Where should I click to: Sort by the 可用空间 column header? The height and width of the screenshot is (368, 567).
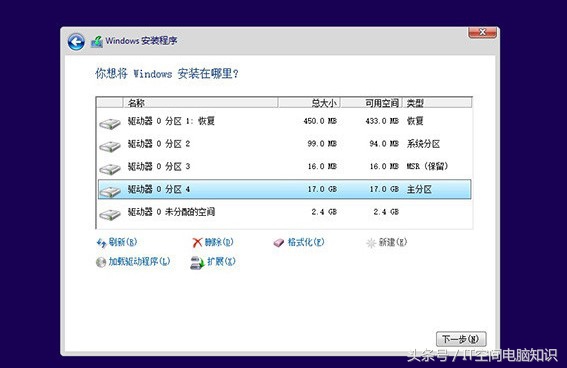371,103
